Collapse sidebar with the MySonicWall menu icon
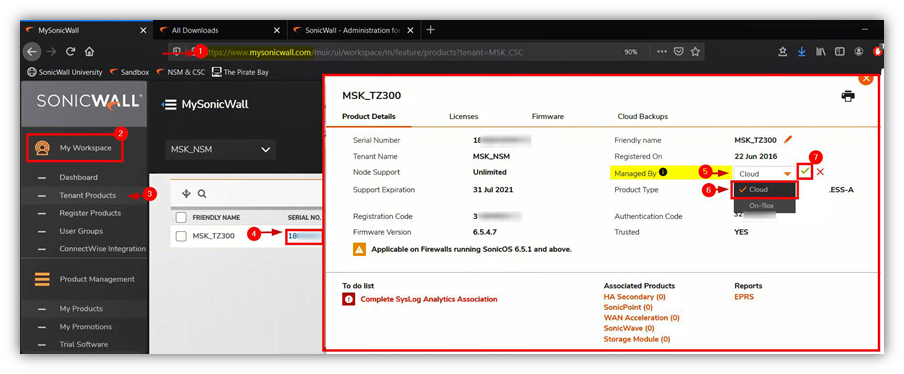The height and width of the screenshot is (374, 904). tap(170, 104)
